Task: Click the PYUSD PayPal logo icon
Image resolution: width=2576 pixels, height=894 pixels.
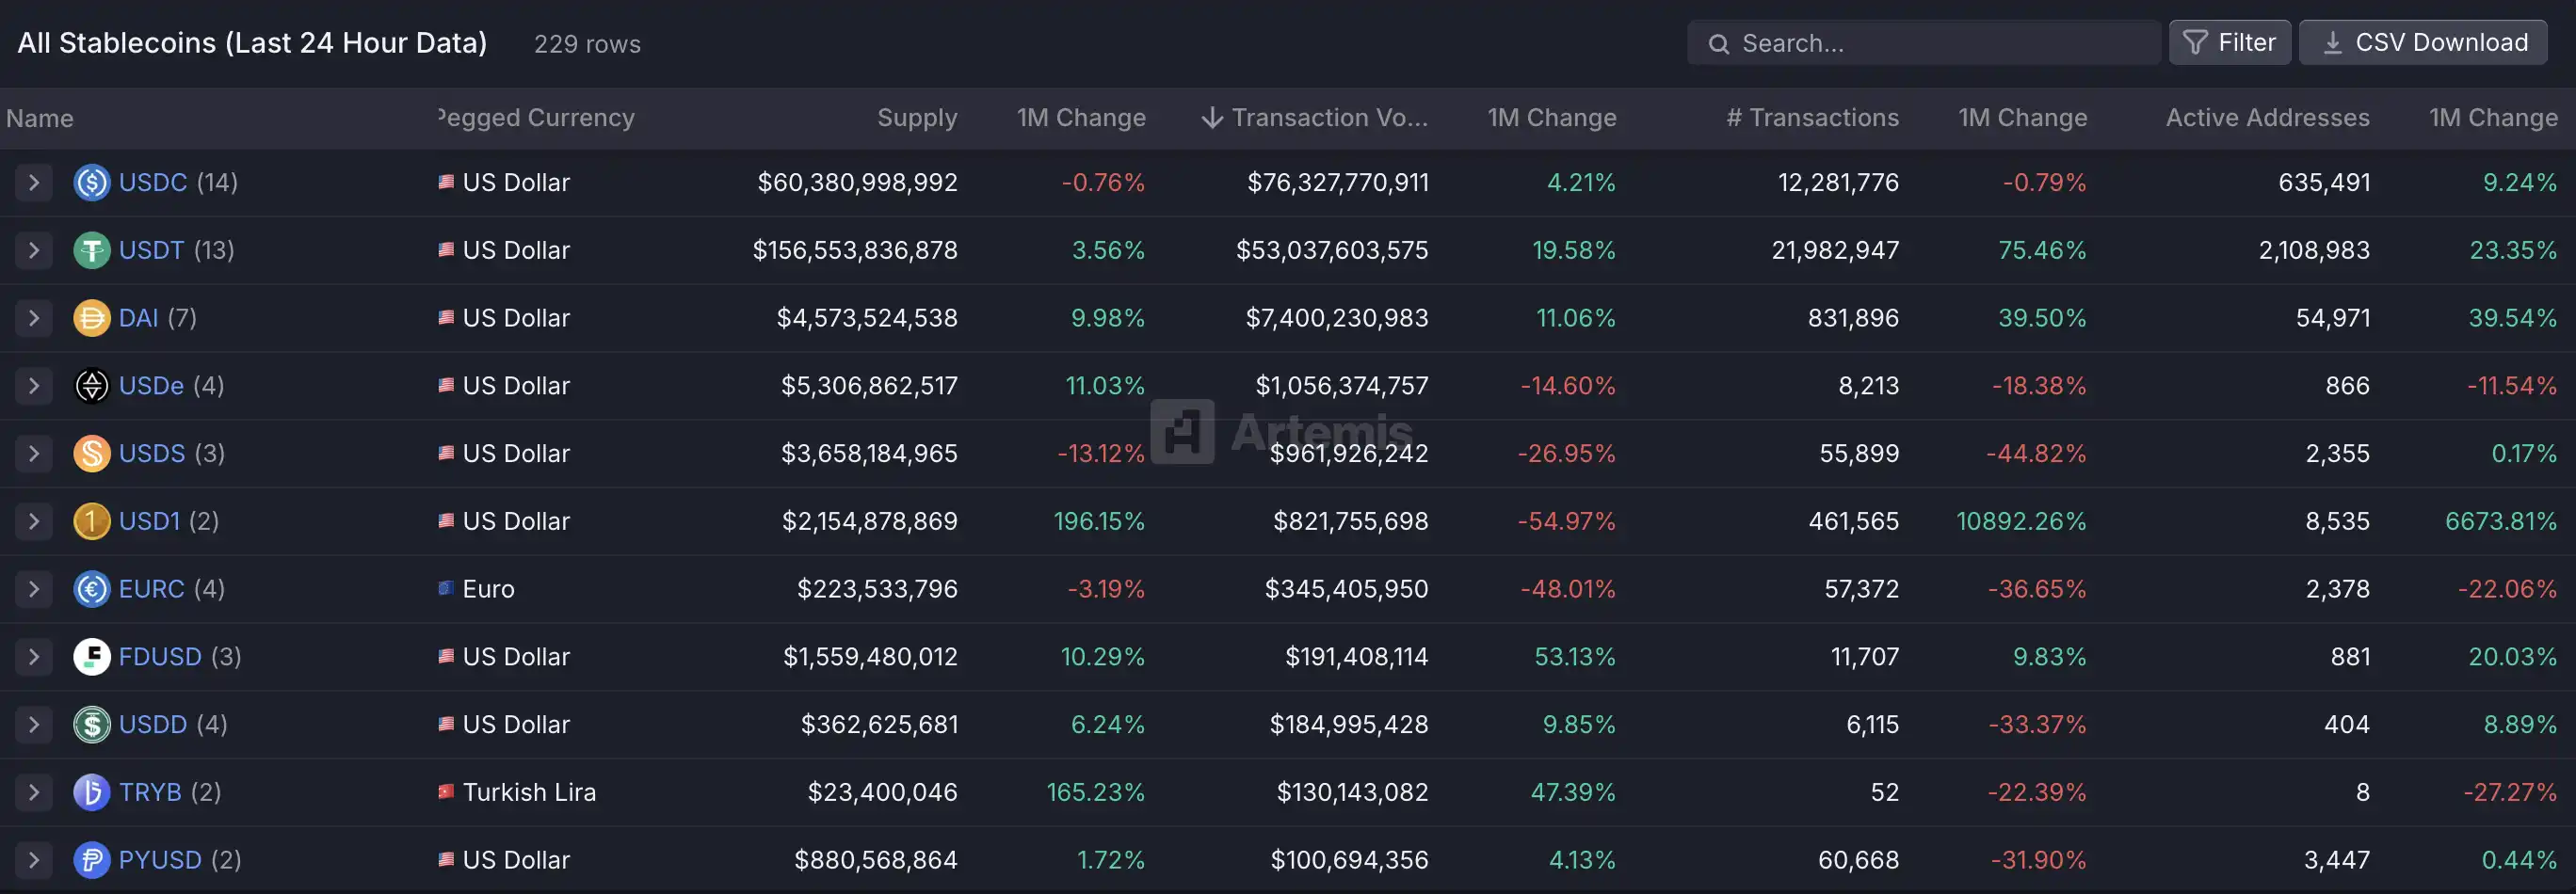Action: (x=91, y=859)
